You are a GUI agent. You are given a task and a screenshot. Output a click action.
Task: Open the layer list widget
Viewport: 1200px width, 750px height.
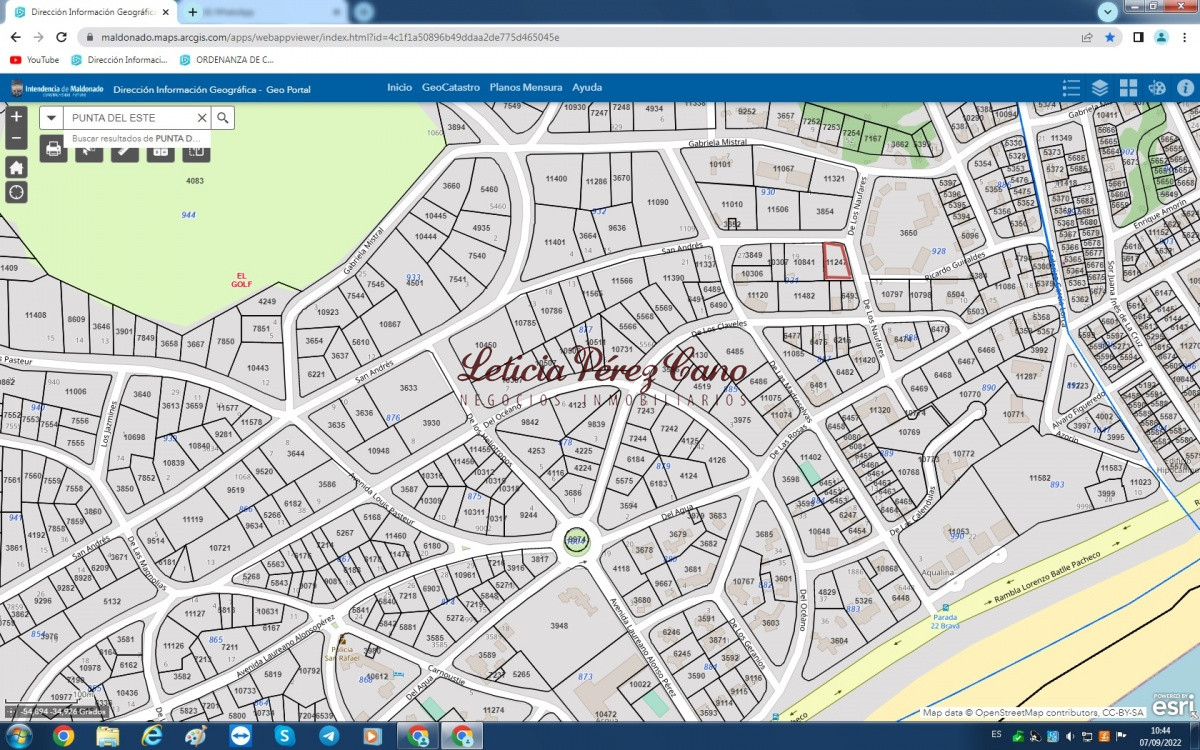pyautogui.click(x=1100, y=88)
